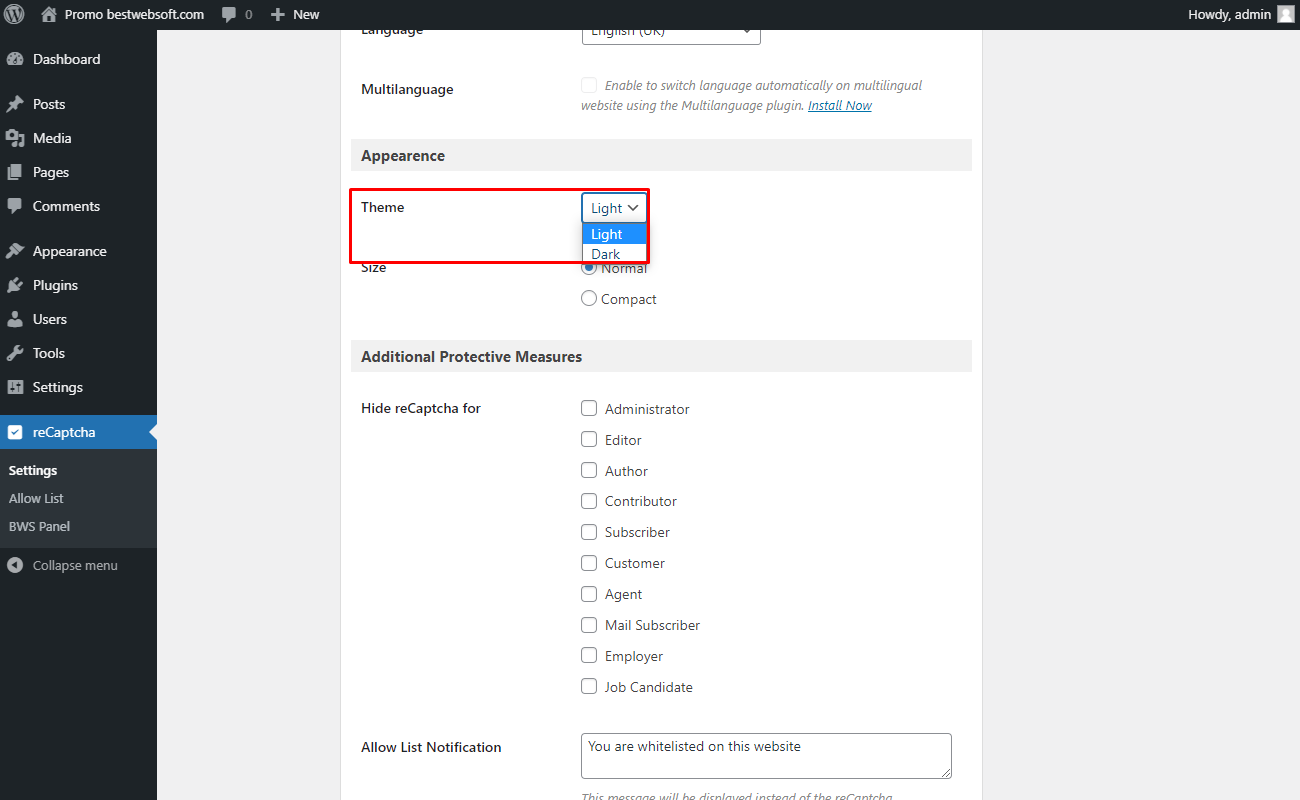Check the Customer role checkbox
The height and width of the screenshot is (800, 1300).
click(x=589, y=563)
